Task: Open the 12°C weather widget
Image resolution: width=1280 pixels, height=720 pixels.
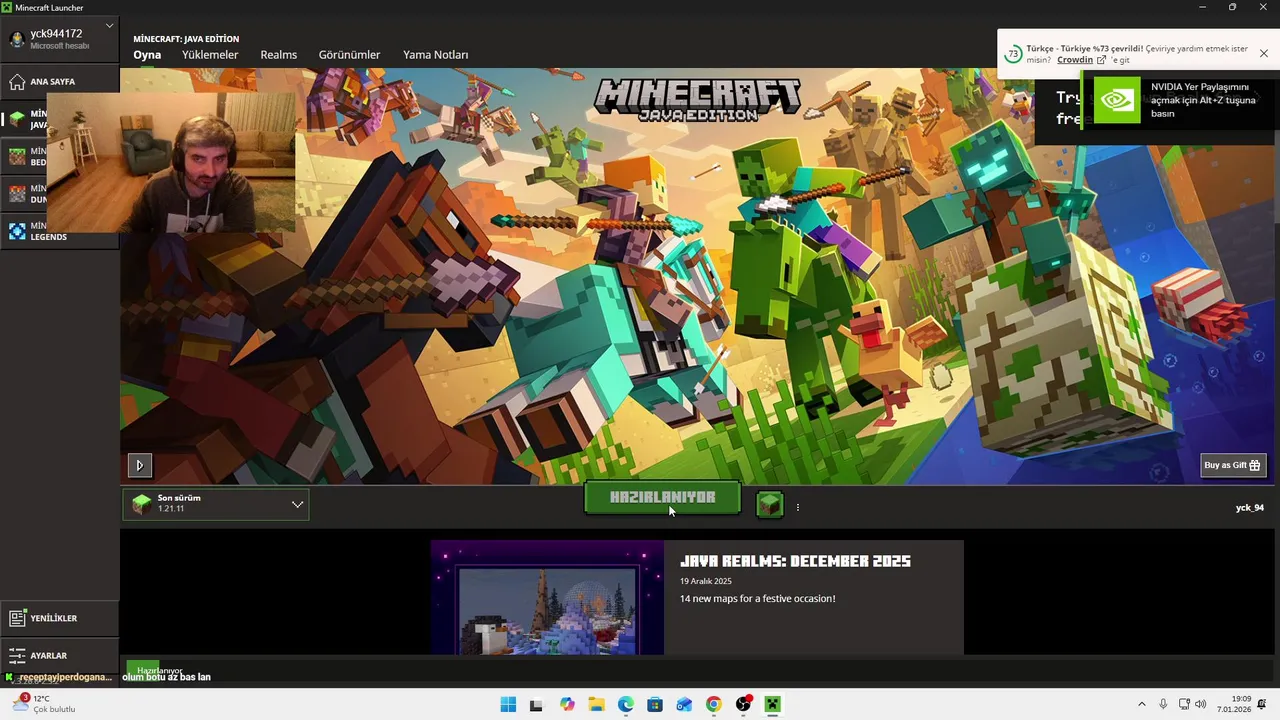Action: (45, 704)
